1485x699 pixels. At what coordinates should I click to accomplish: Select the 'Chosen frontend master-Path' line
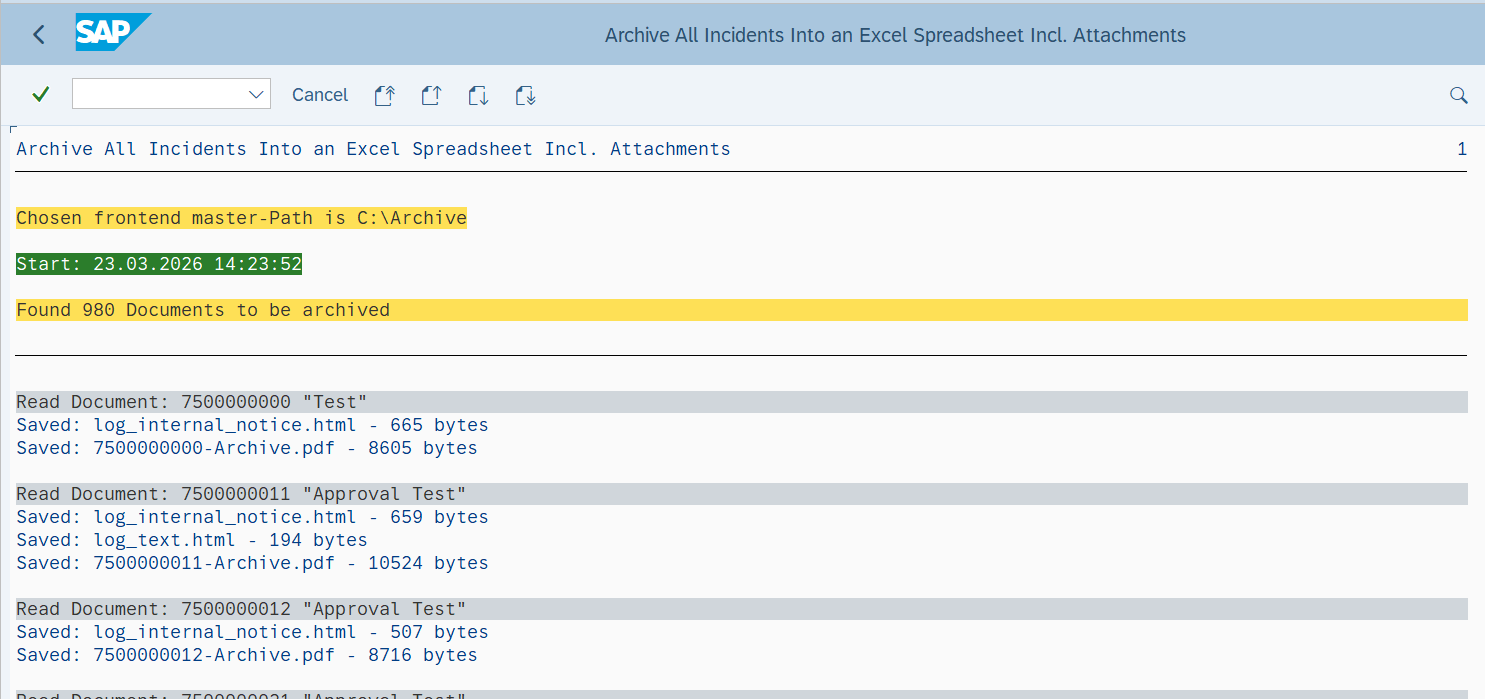(241, 218)
